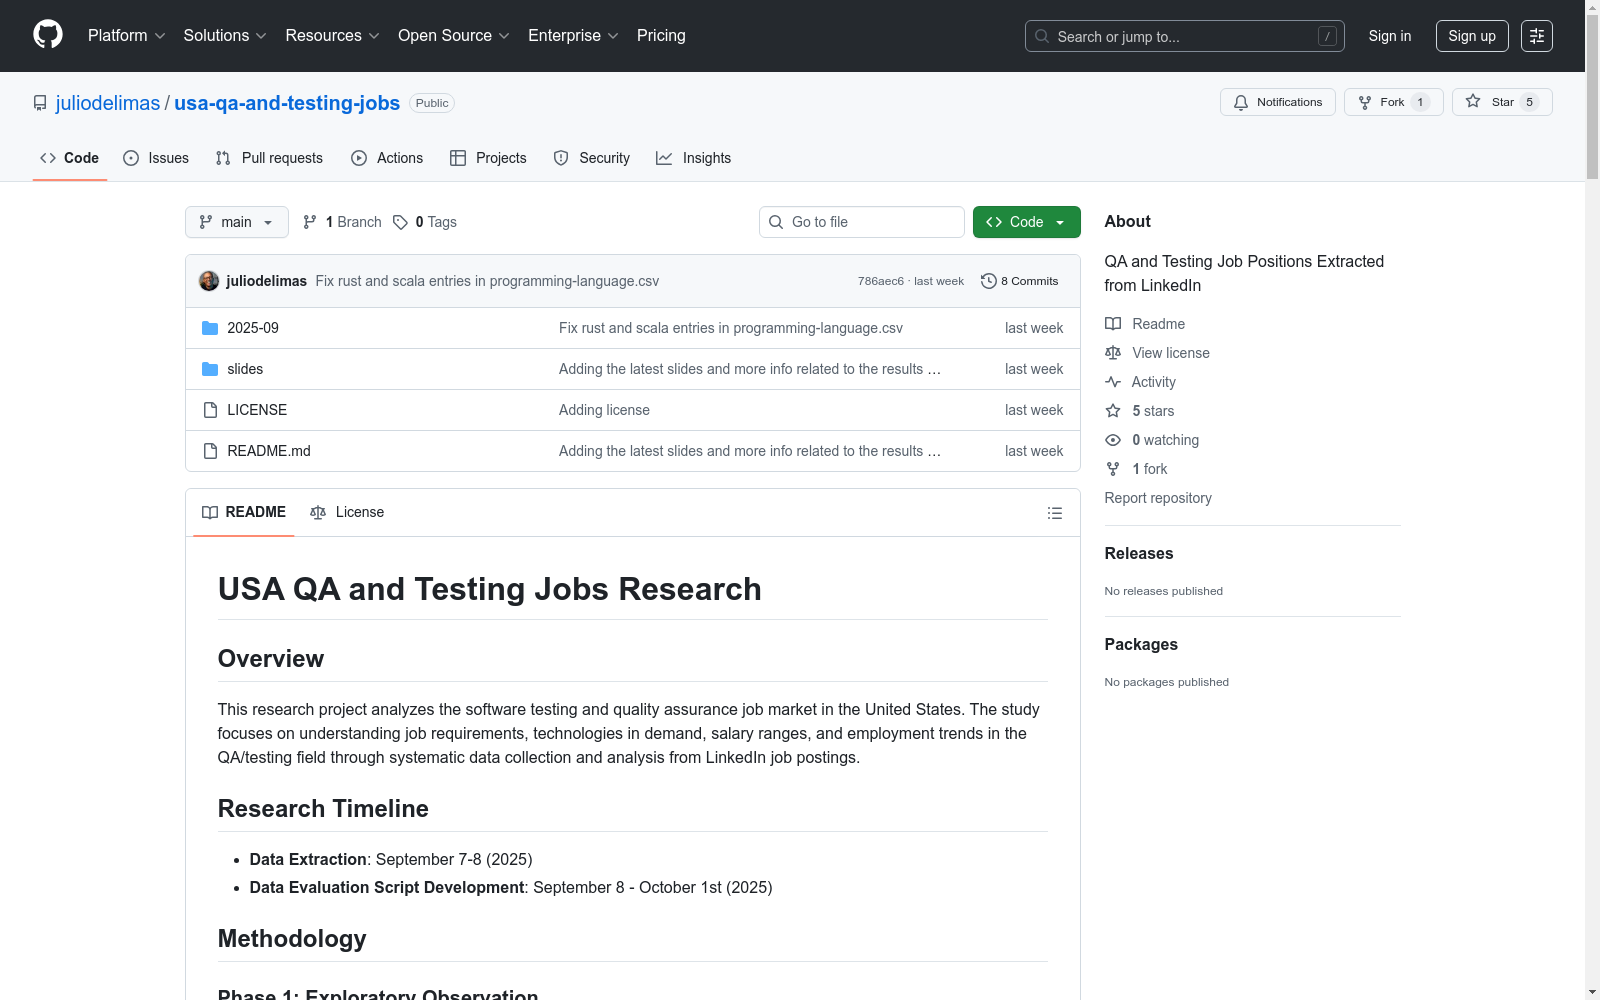Open the 786aec6 commit hash link
The width and height of the screenshot is (1600, 1000).
click(881, 281)
